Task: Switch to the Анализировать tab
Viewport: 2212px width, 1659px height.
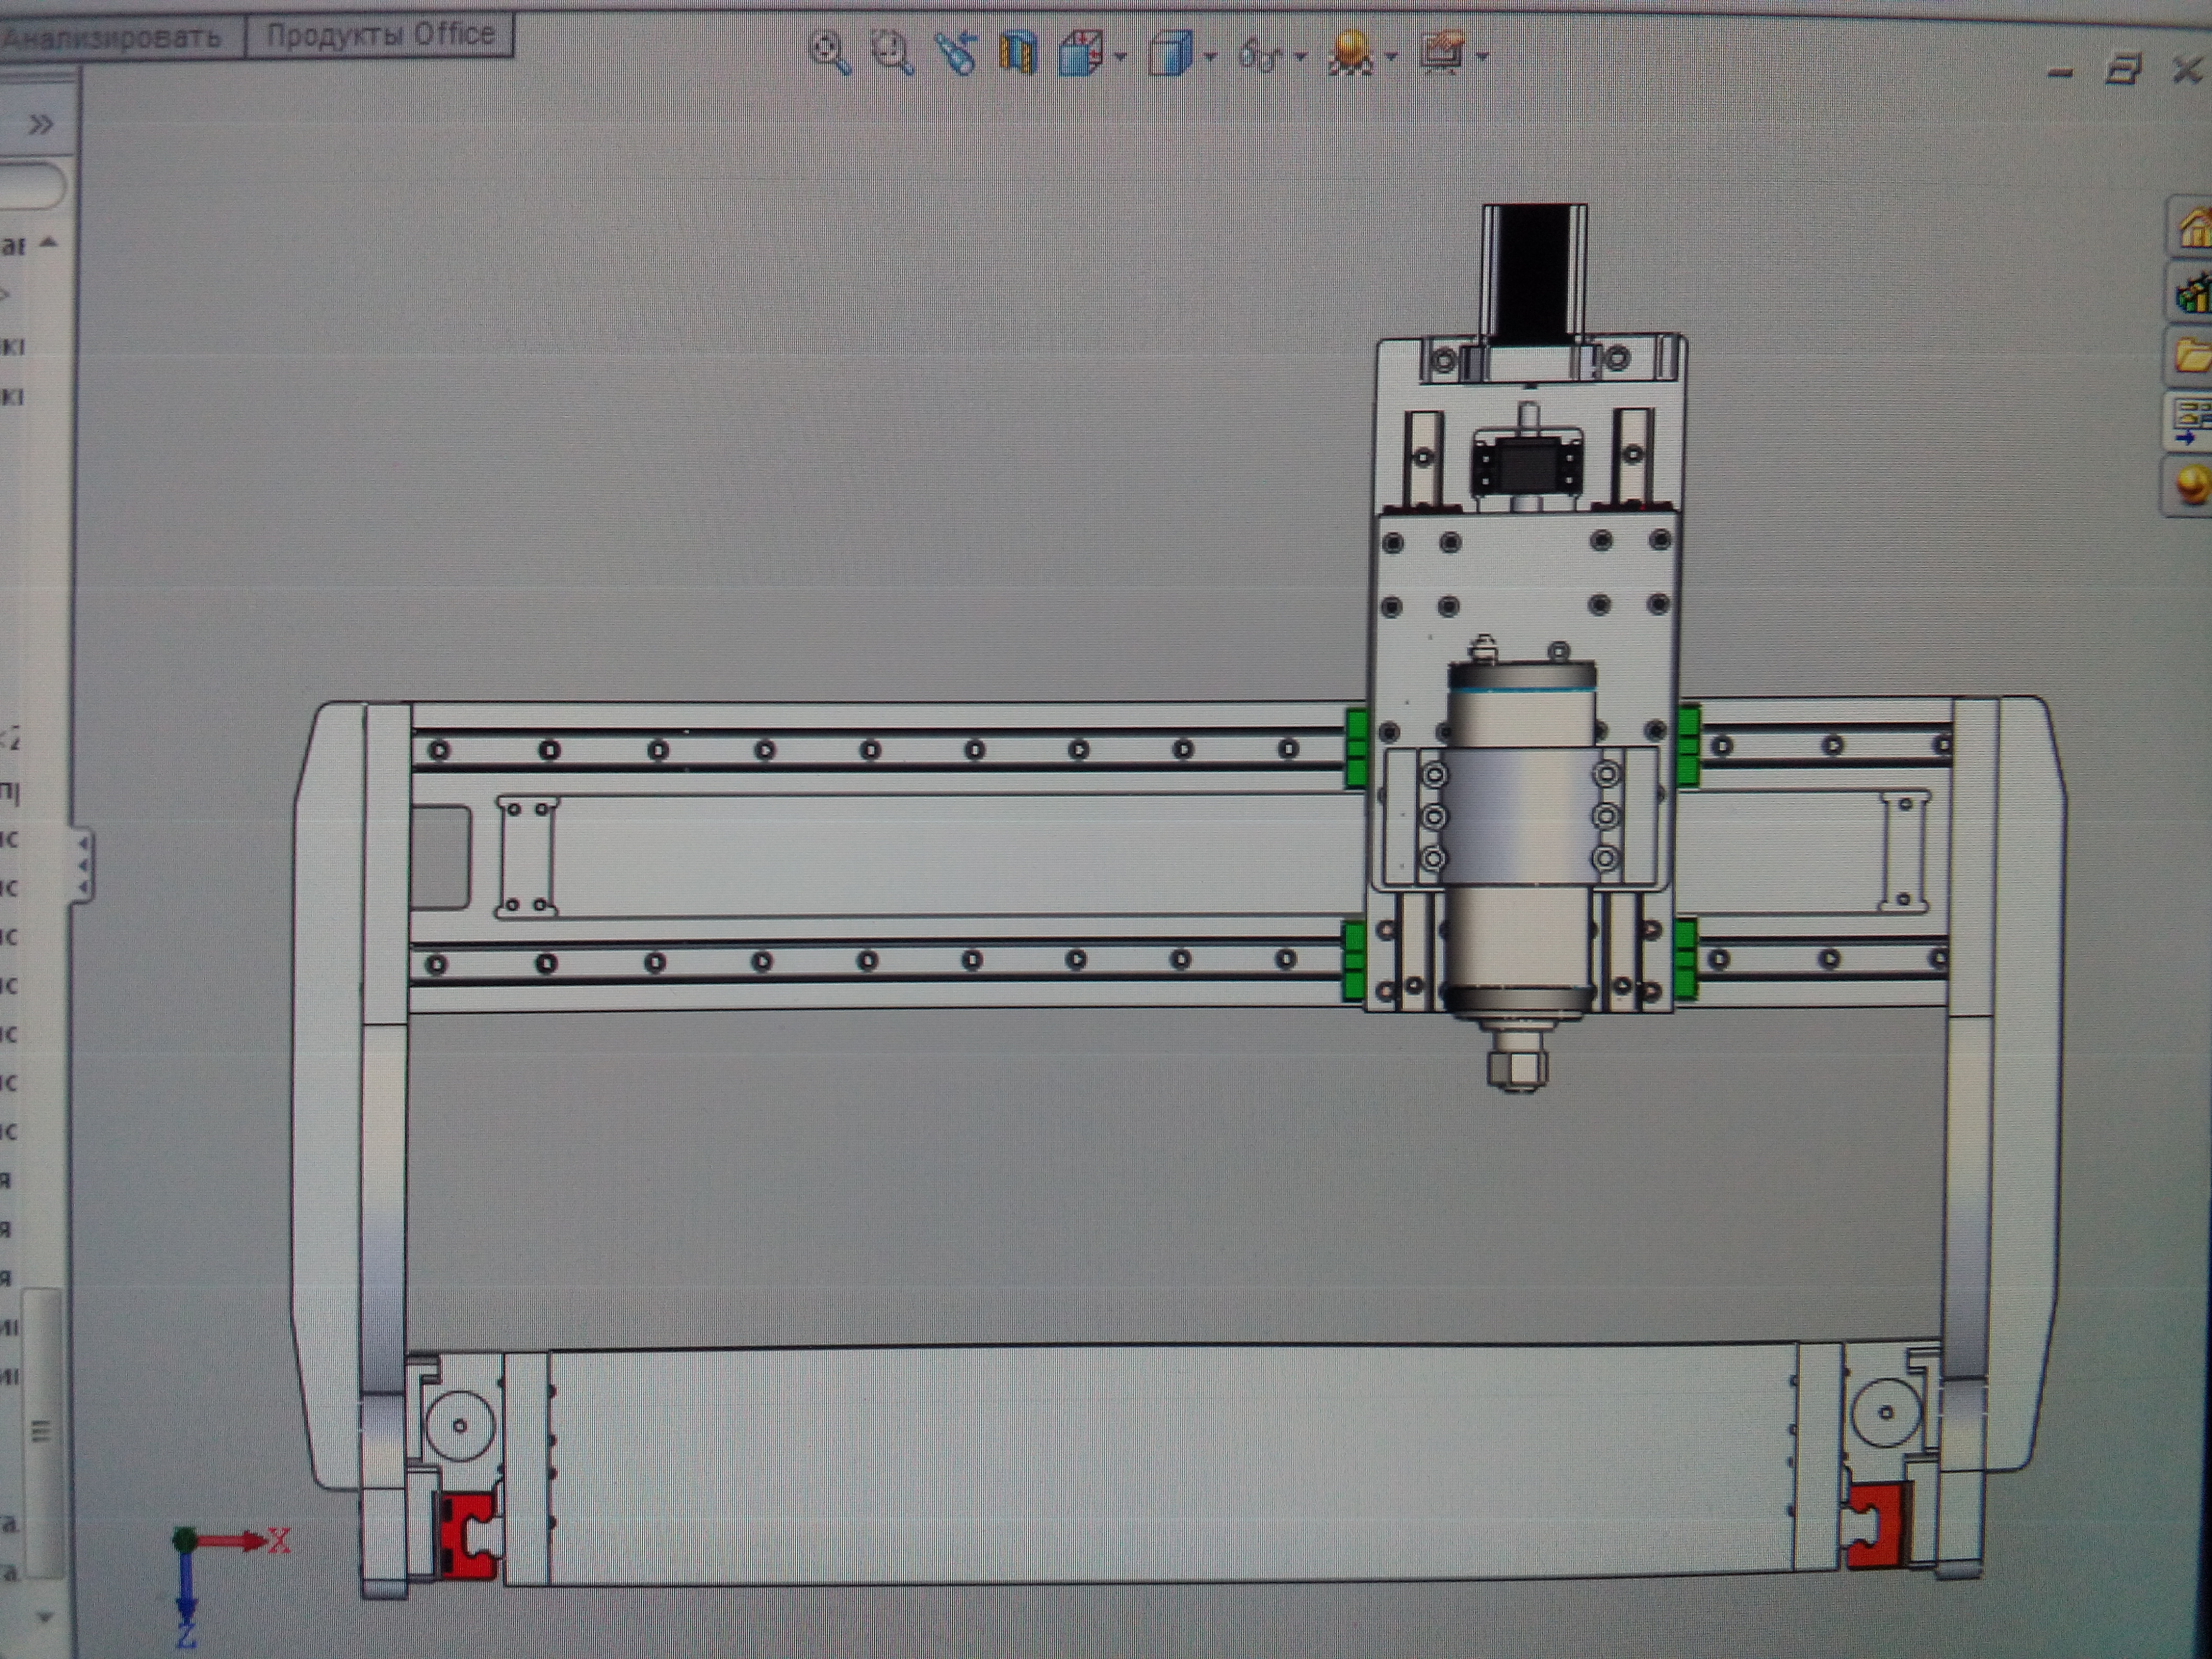Action: coord(112,38)
